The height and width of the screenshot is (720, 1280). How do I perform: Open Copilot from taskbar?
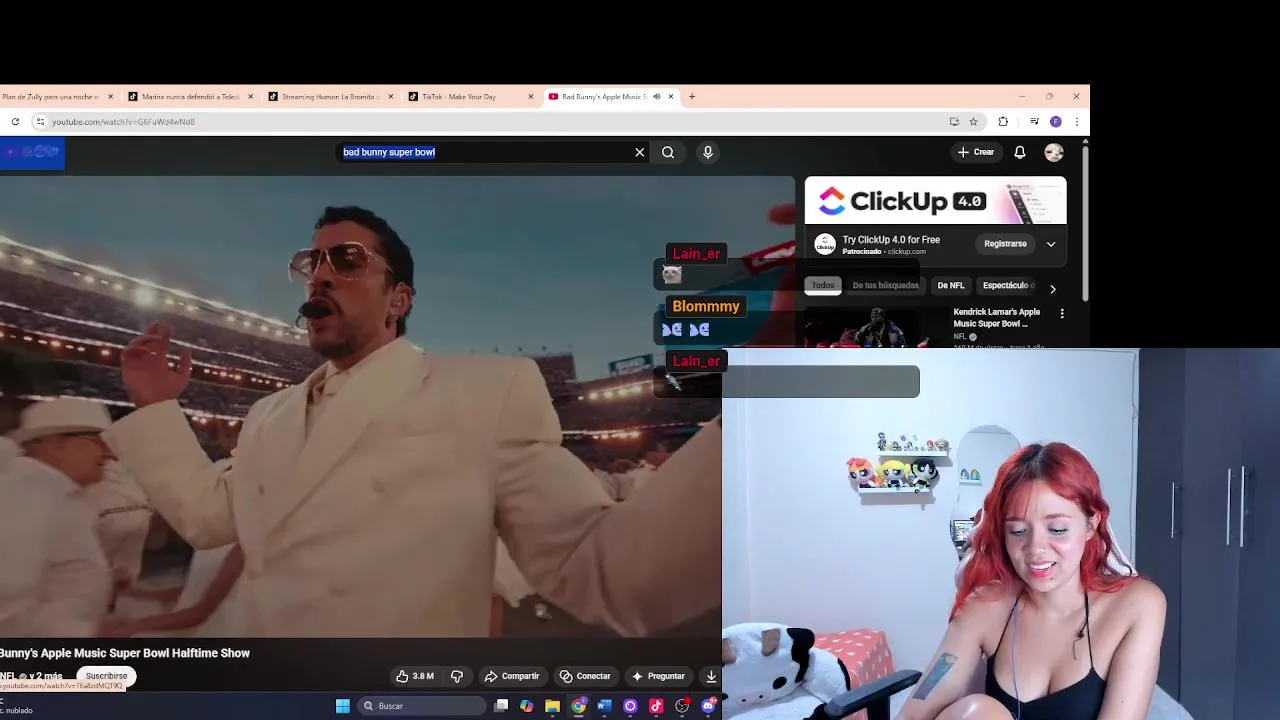point(527,706)
